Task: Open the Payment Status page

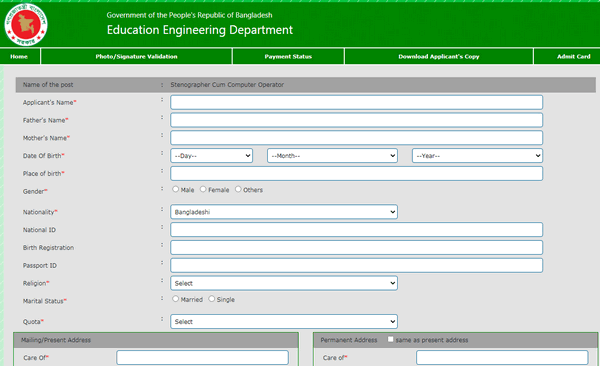Action: tap(288, 57)
